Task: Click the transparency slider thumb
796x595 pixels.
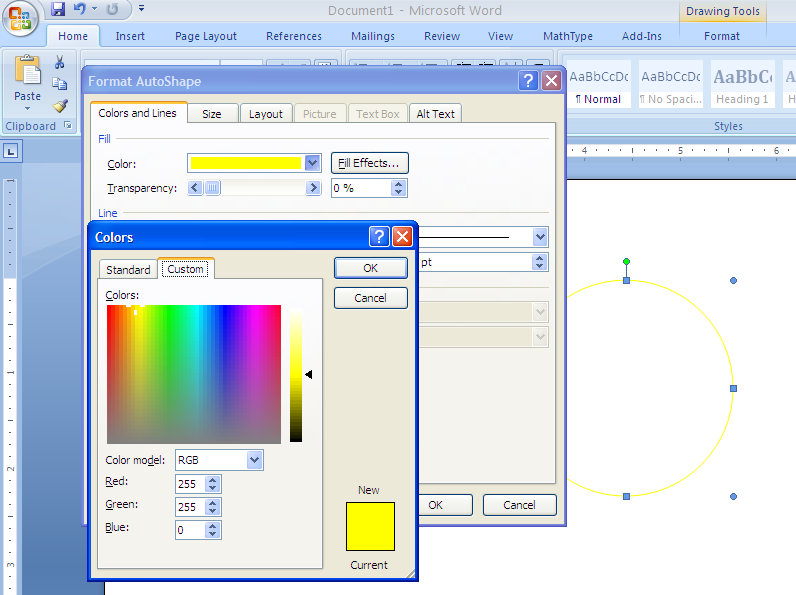Action: click(x=213, y=188)
